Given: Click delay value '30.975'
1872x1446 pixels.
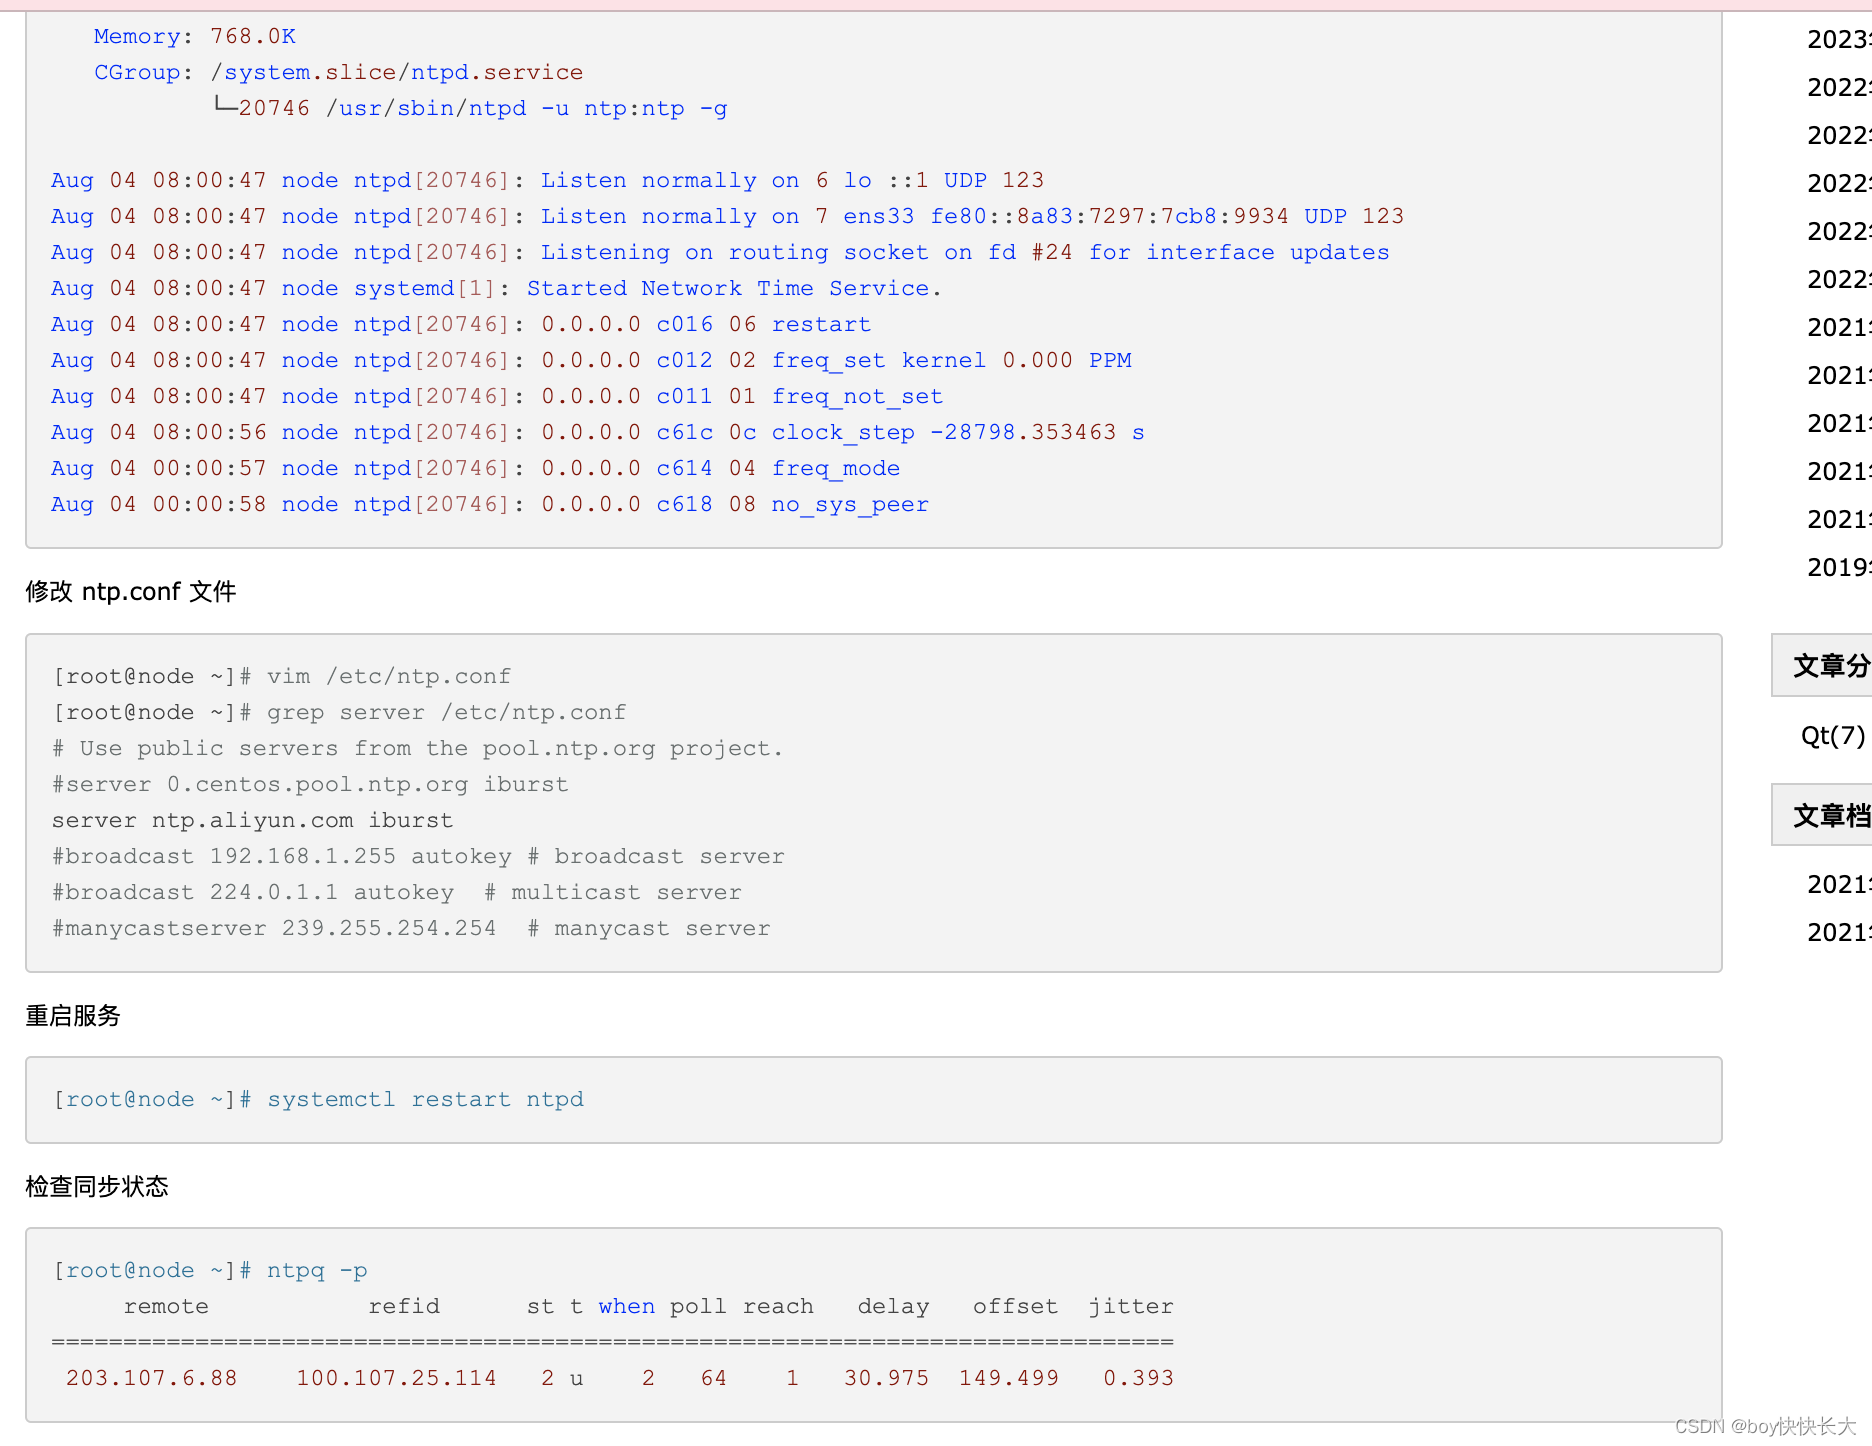Looking at the screenshot, I should point(887,1379).
